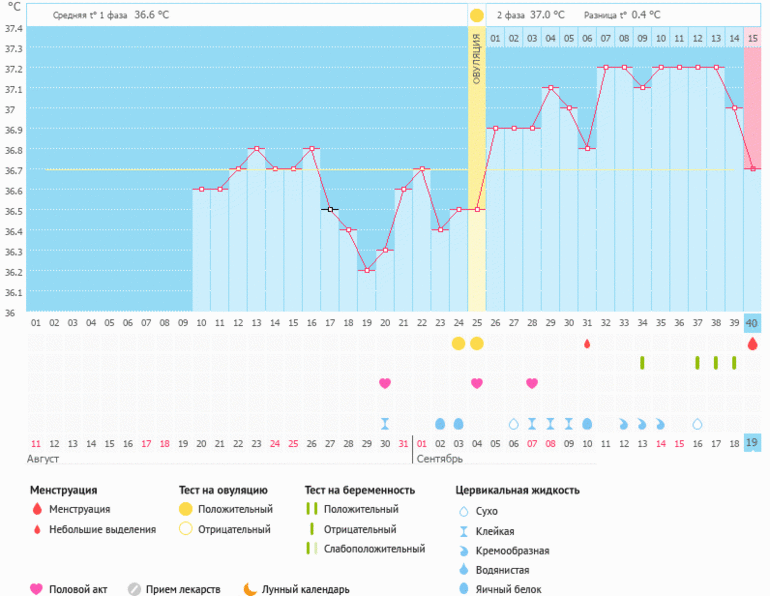Image resolution: width=770 pixels, height=596 pixels.
Task: Click the black-marked temperature point on day 17
Action: point(330,209)
